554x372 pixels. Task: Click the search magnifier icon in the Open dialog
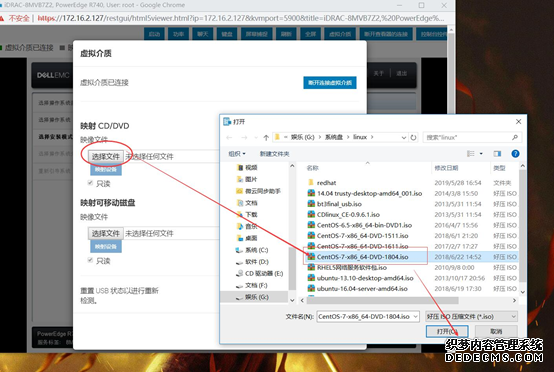pyautogui.click(x=515, y=137)
